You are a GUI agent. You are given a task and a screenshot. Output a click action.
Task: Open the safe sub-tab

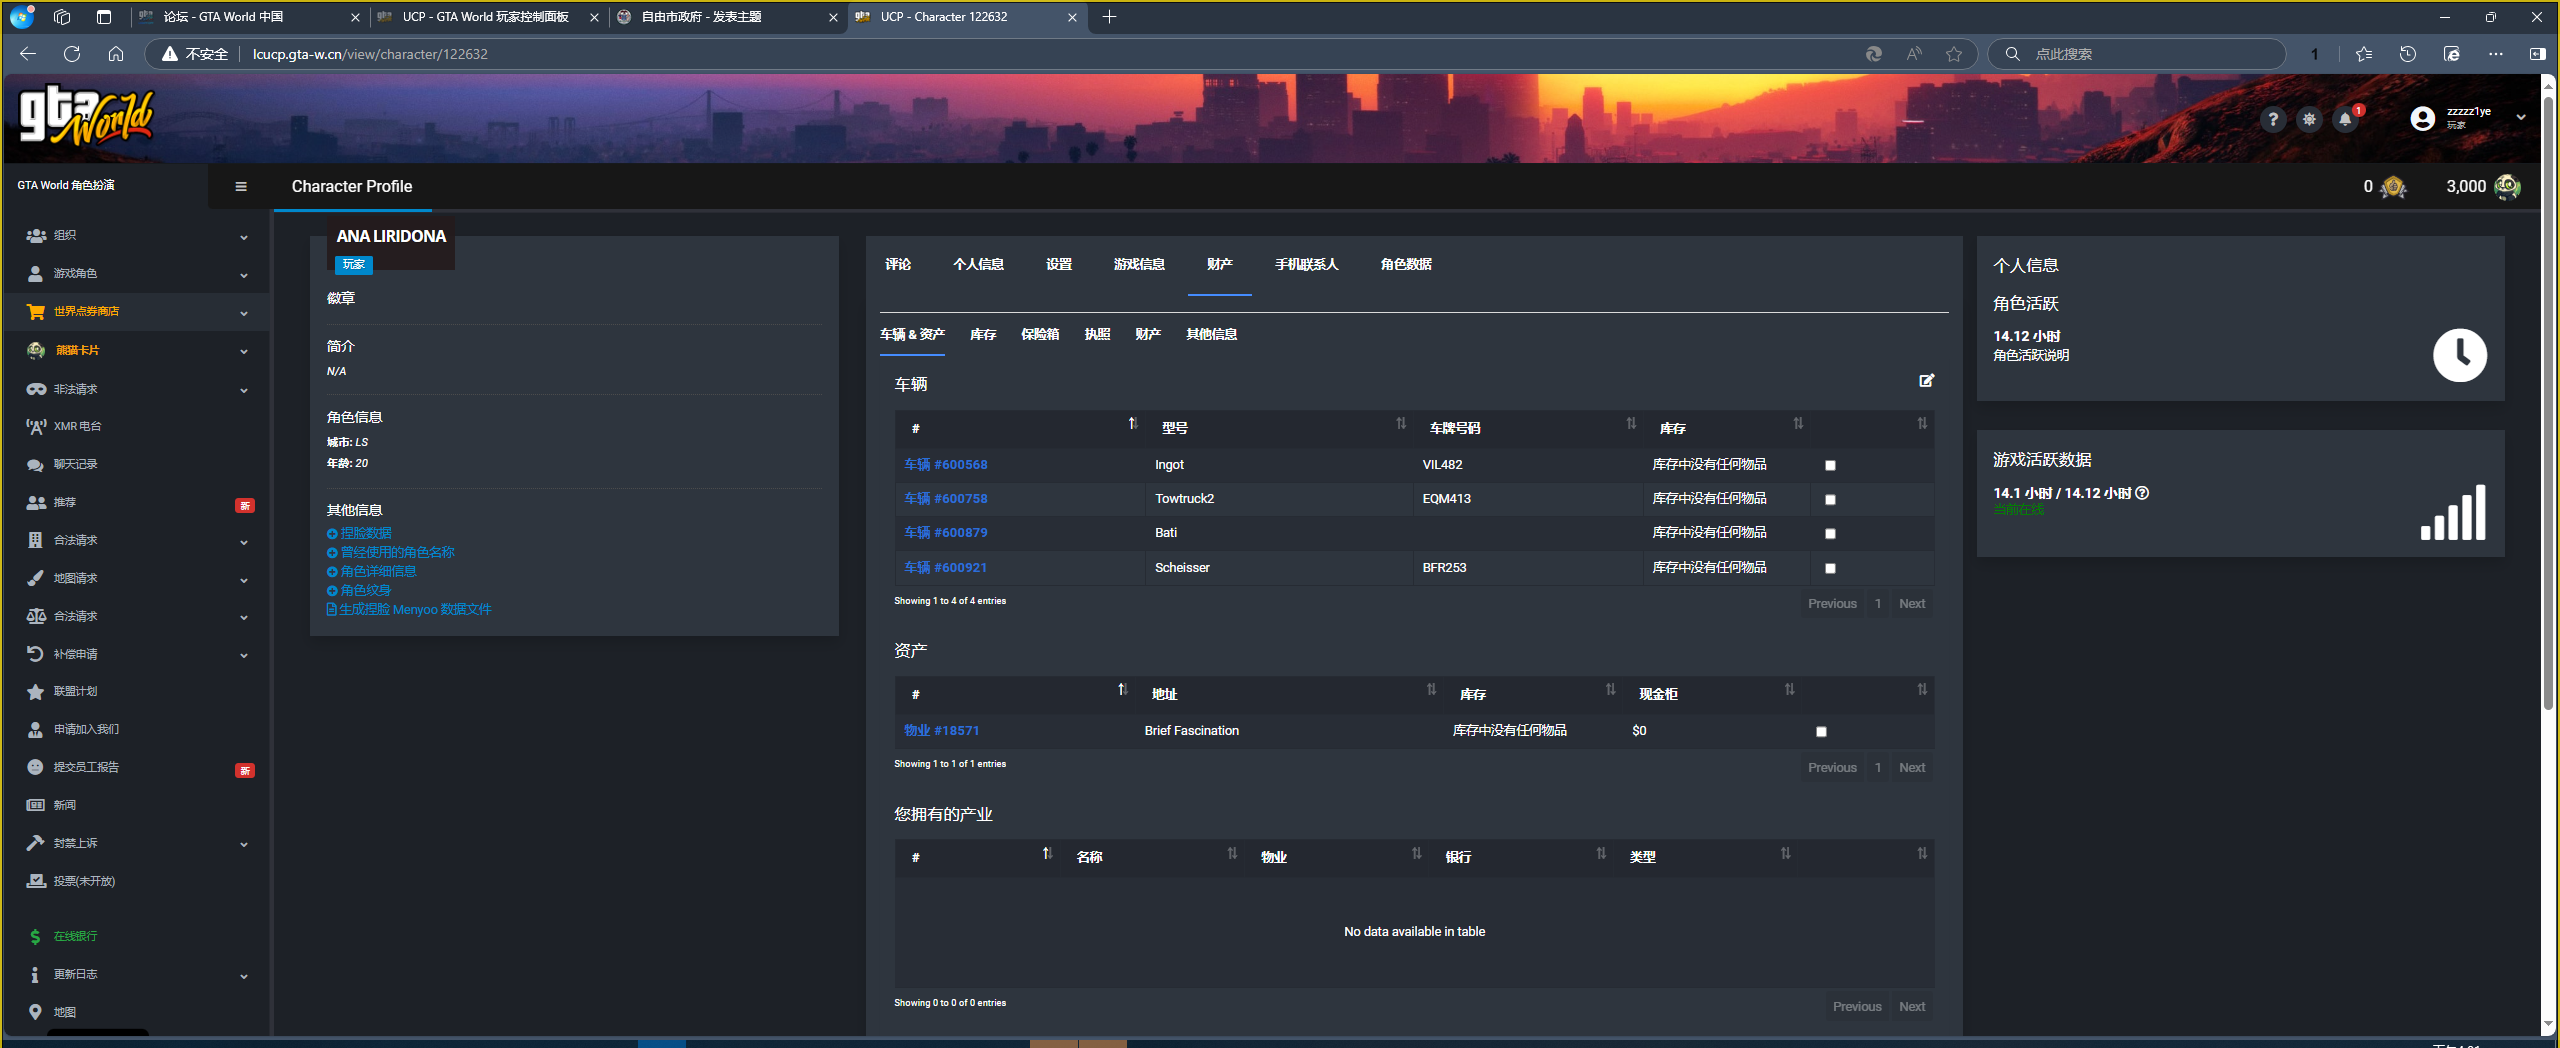(x=1039, y=334)
